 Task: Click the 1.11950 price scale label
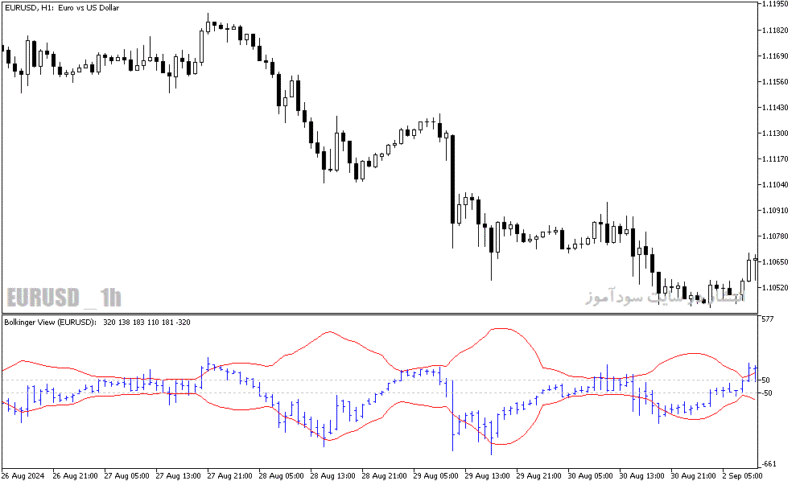(x=774, y=4)
